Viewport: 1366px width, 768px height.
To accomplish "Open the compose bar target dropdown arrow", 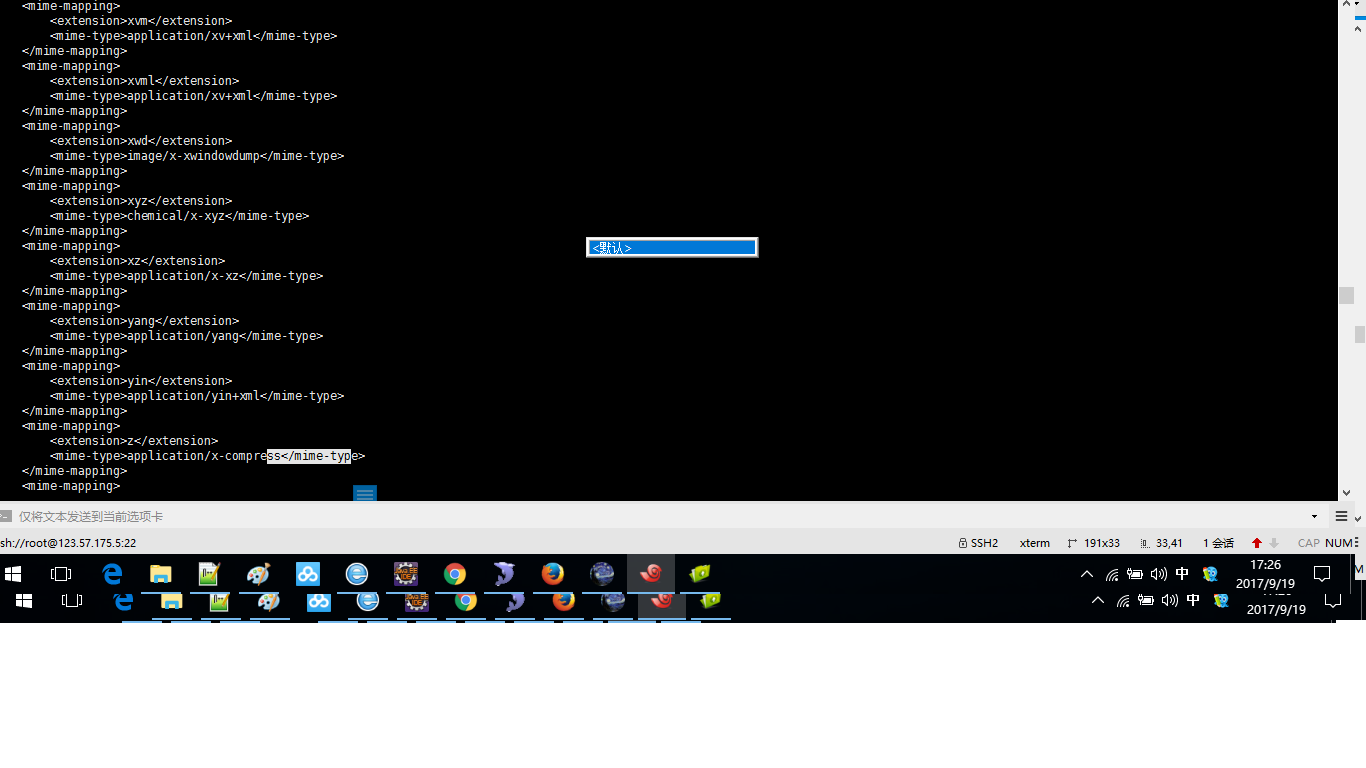I will (x=1314, y=516).
